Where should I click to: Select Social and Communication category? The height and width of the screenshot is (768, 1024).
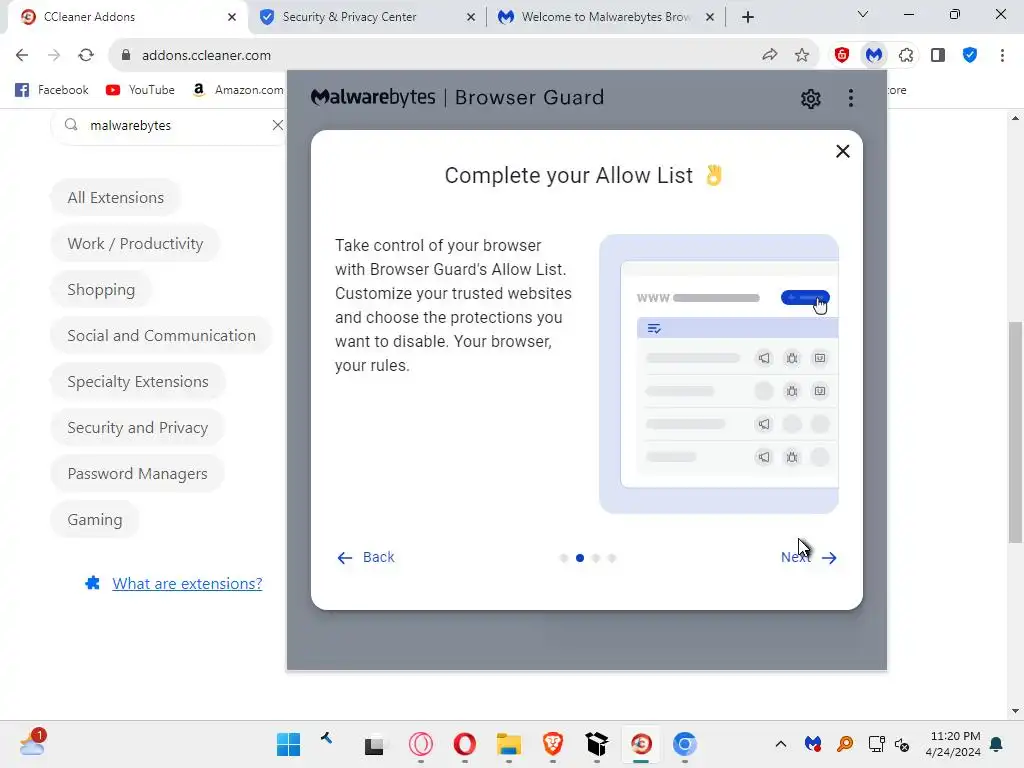pos(161,336)
